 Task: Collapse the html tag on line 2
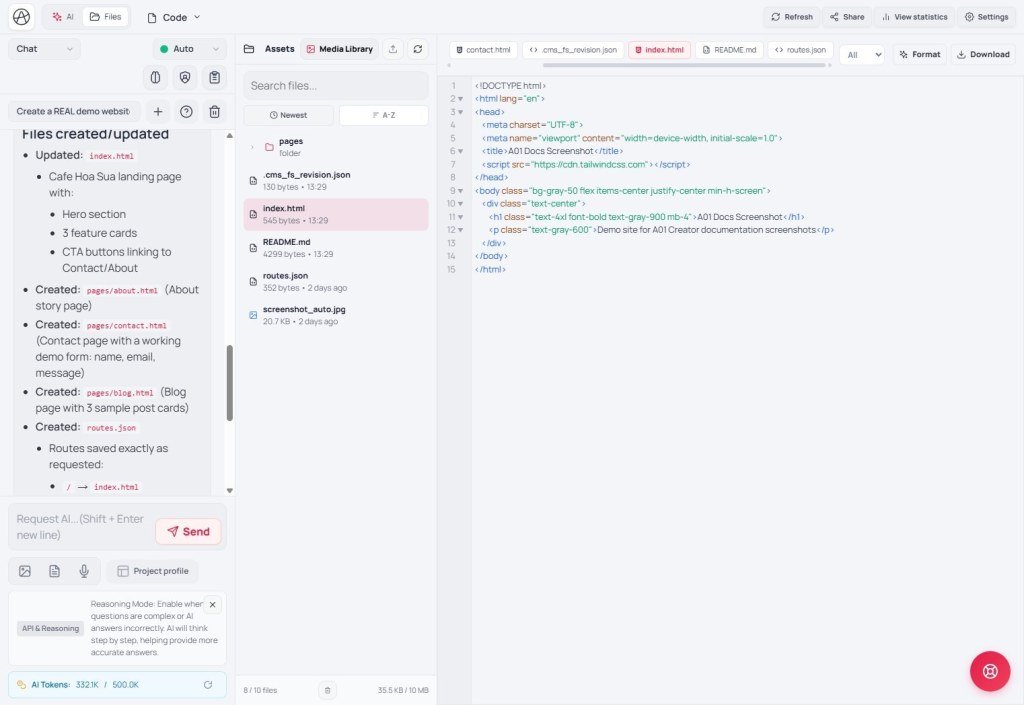[460, 99]
